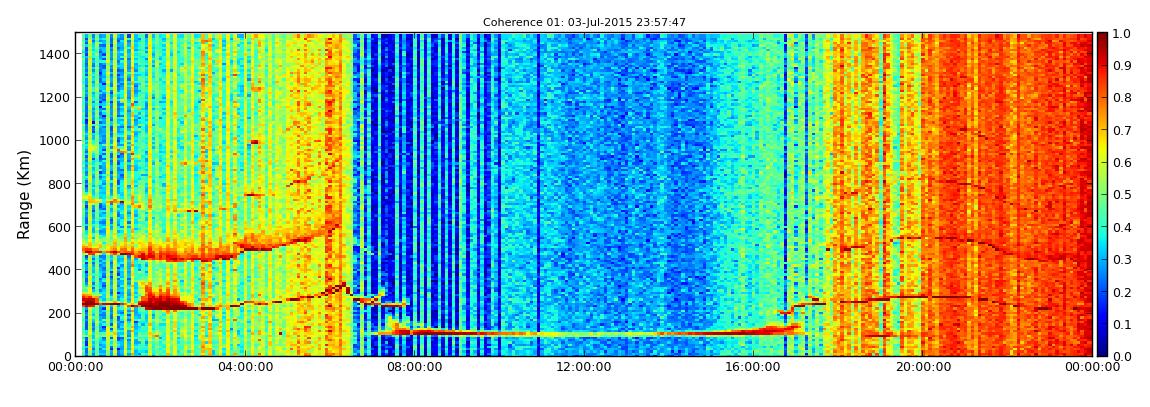The width and height of the screenshot is (1150, 407).
Task: Click the horizontal red trace near 100 km at 12:00
Action: click(584, 334)
